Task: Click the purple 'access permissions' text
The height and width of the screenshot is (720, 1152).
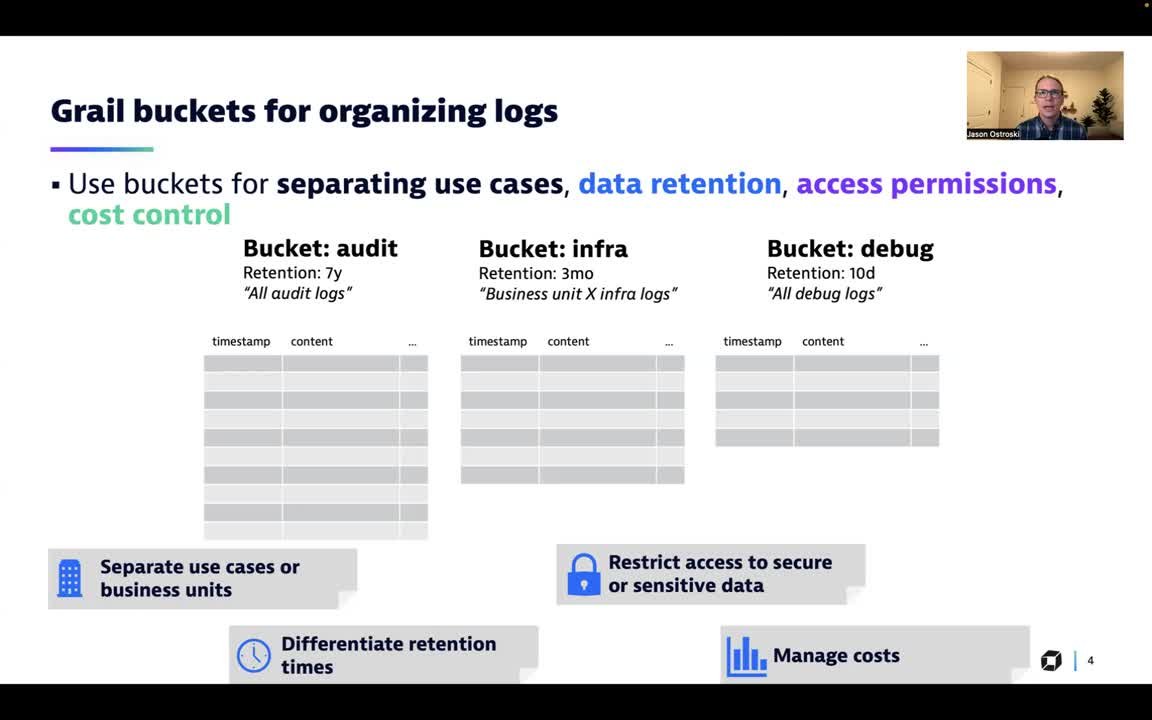Action: click(926, 184)
